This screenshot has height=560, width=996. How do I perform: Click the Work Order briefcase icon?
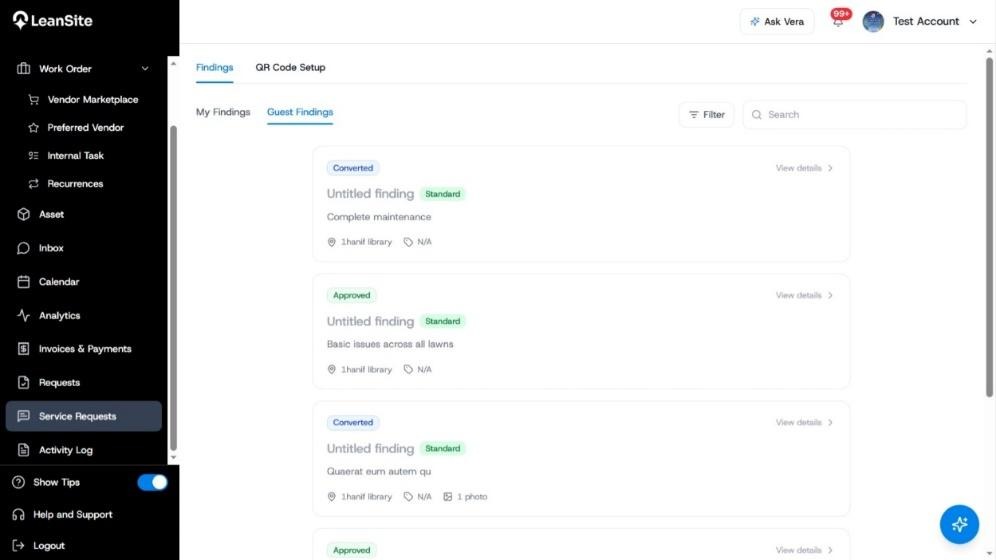pyautogui.click(x=24, y=69)
